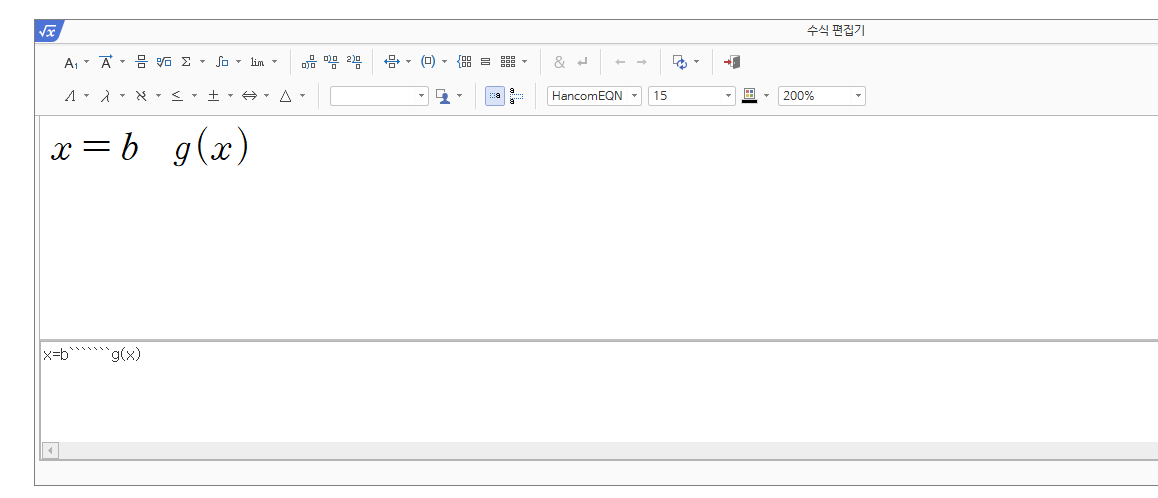Expand the parentheses template dropdown arrow
This screenshot has height=498, width=1158.
point(445,62)
